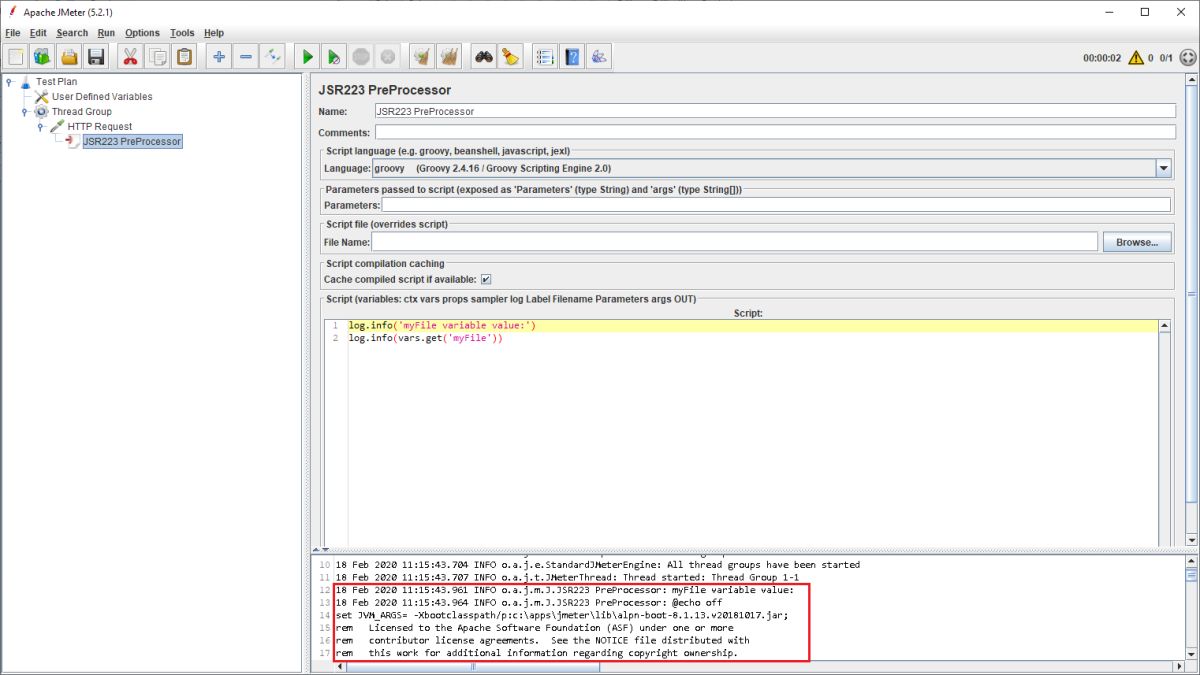Click the Clear icon
This screenshot has height=675, width=1200.
pyautogui.click(x=422, y=57)
